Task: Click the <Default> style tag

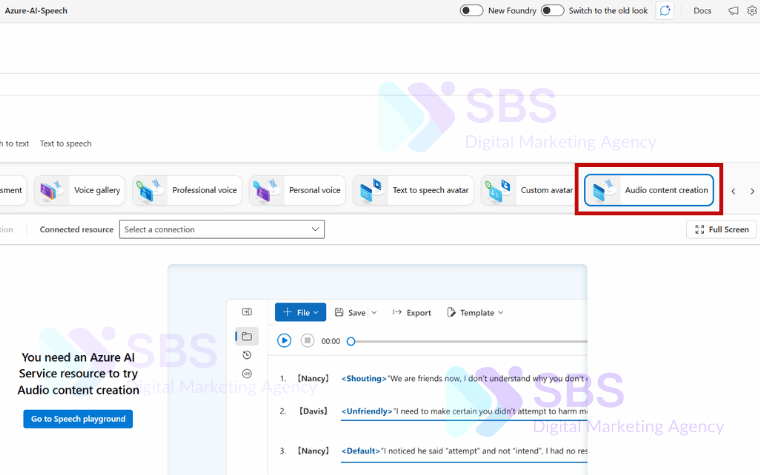Action: click(x=361, y=451)
